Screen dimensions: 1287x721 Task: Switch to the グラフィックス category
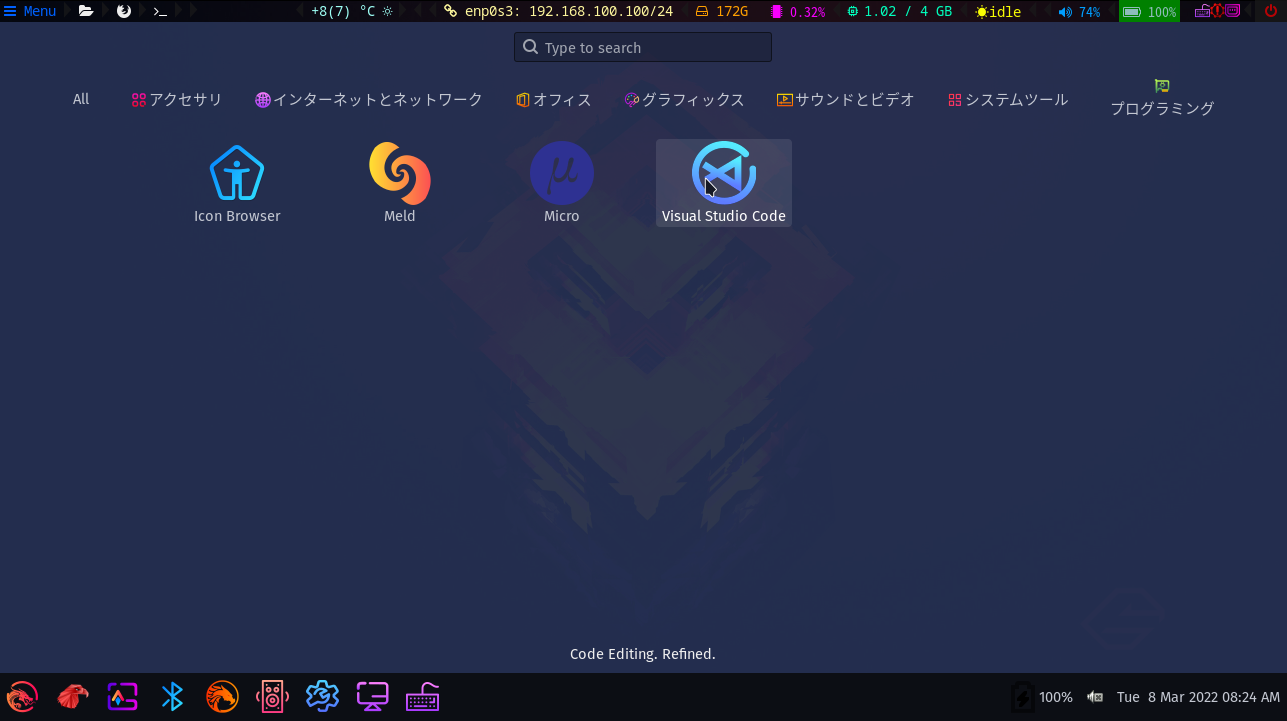pyautogui.click(x=685, y=99)
